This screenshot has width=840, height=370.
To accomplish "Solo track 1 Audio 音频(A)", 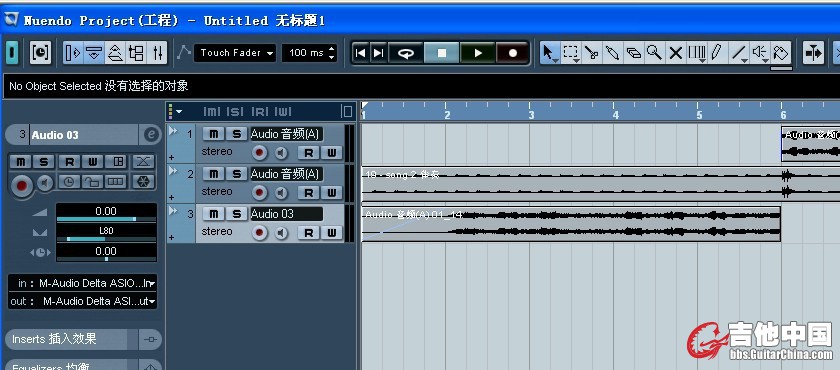I will pos(236,133).
